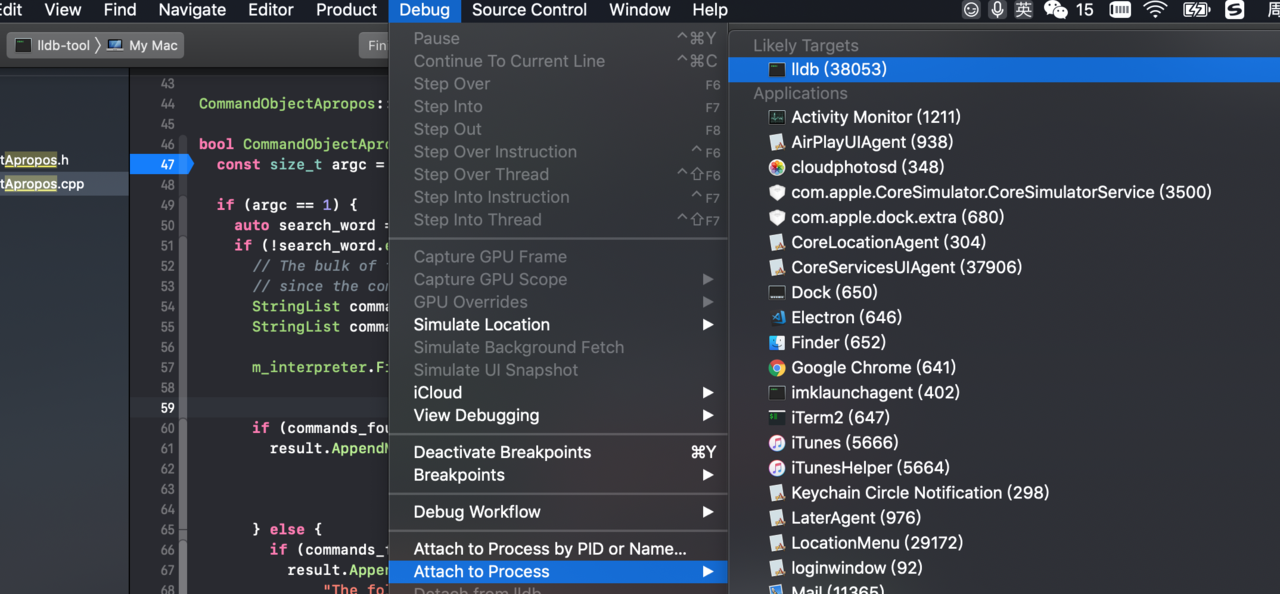Open the 英 input source menu

pos(1024,10)
